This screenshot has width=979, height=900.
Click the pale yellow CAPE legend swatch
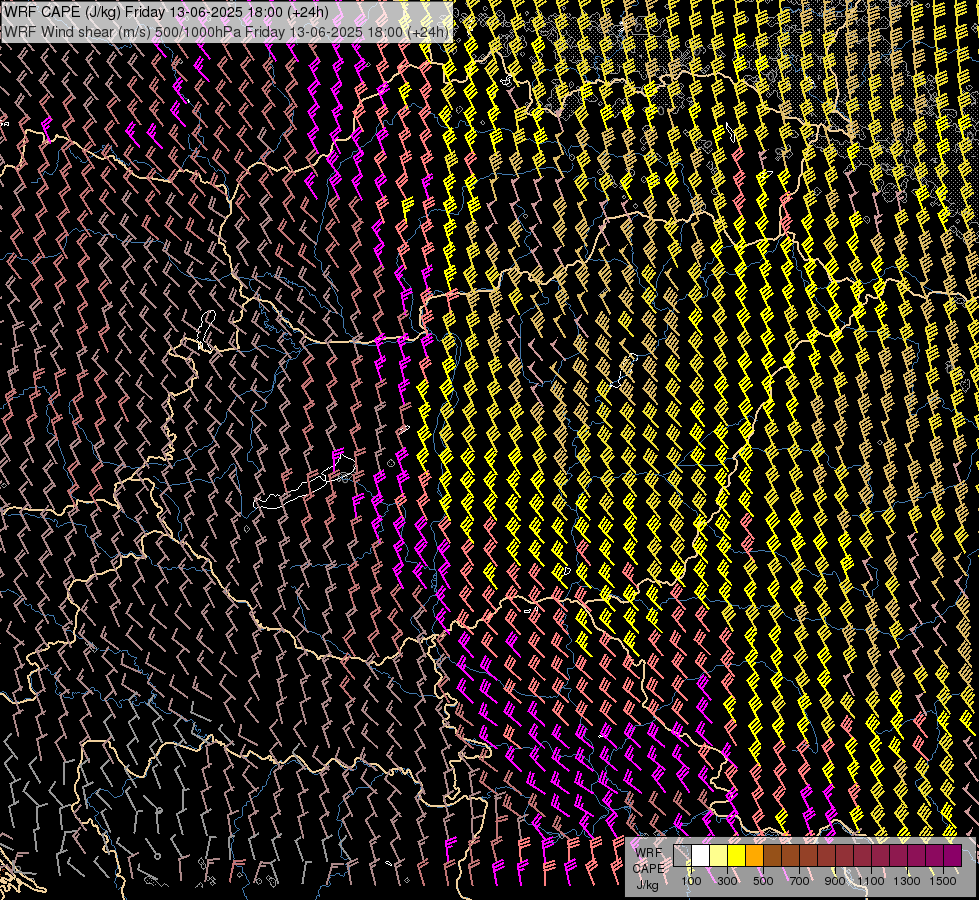click(x=718, y=856)
